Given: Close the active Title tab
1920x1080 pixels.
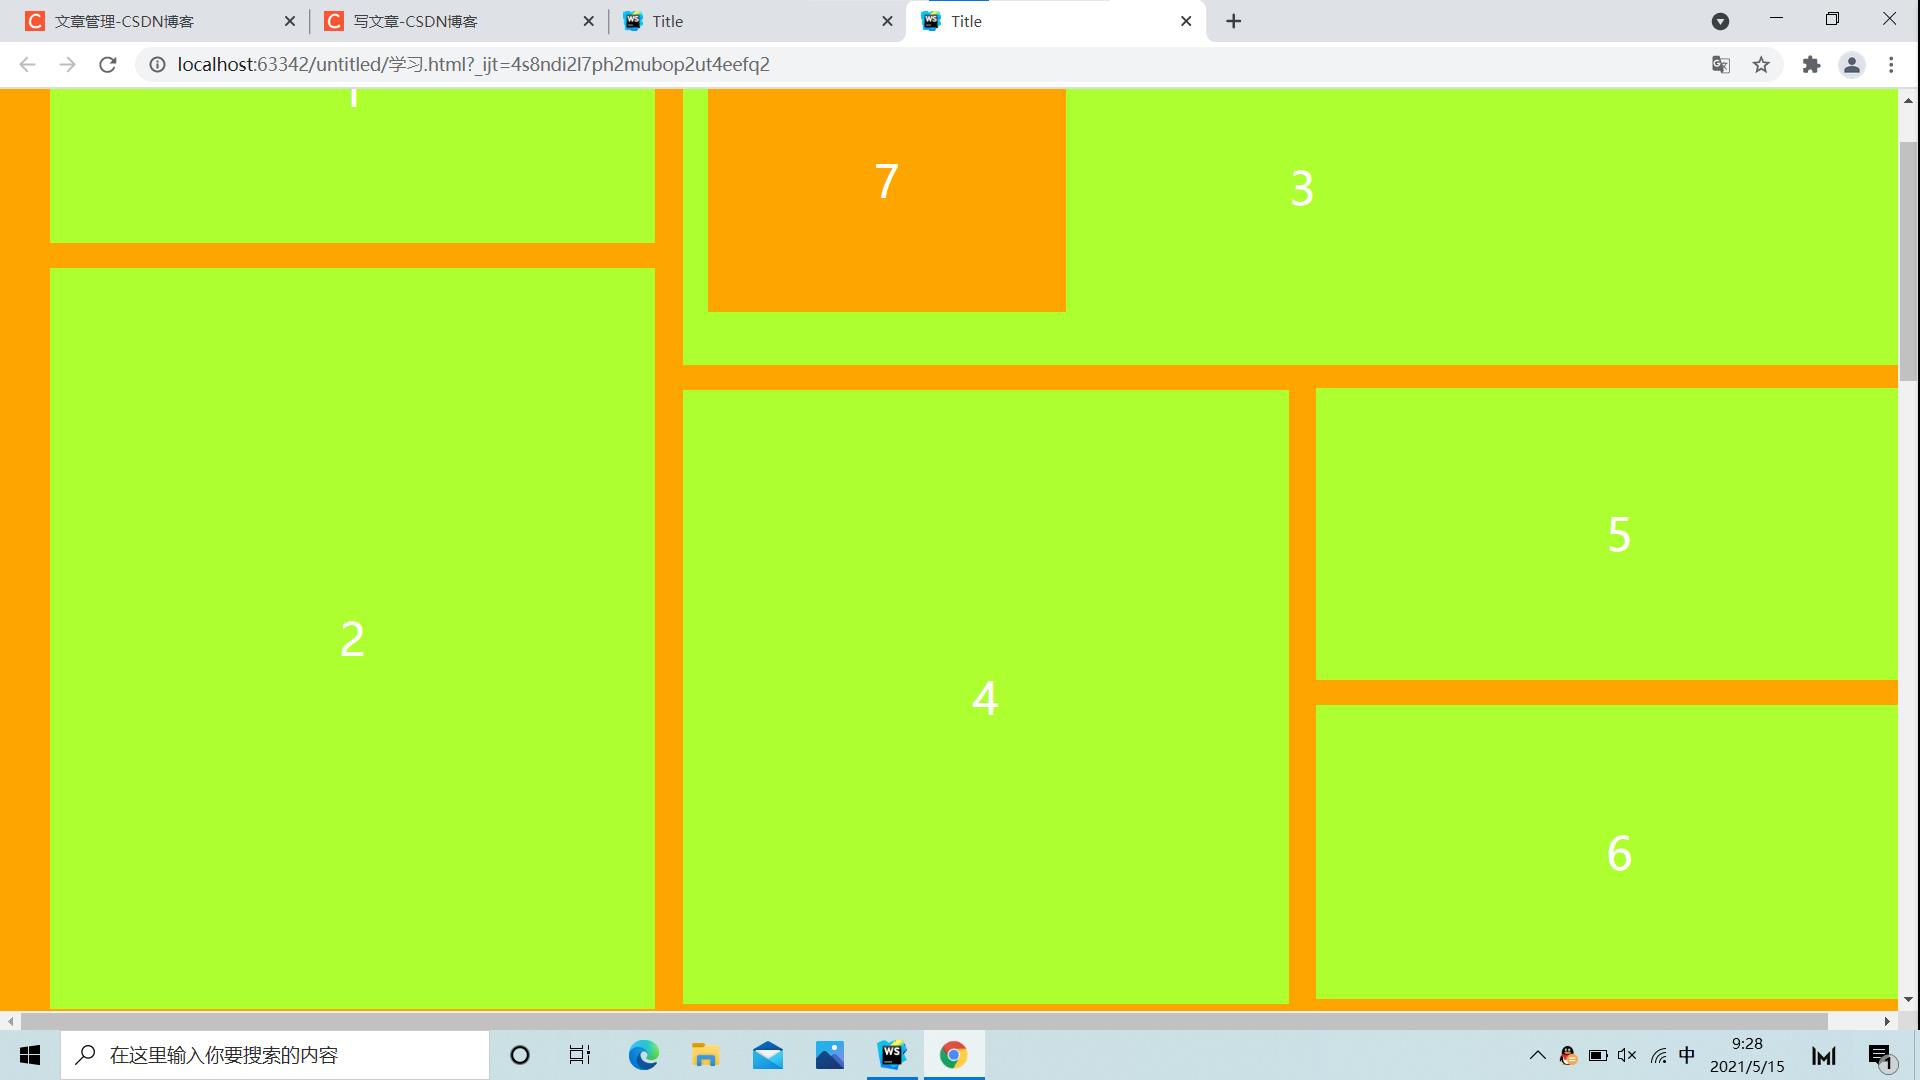Looking at the screenshot, I should [1186, 21].
